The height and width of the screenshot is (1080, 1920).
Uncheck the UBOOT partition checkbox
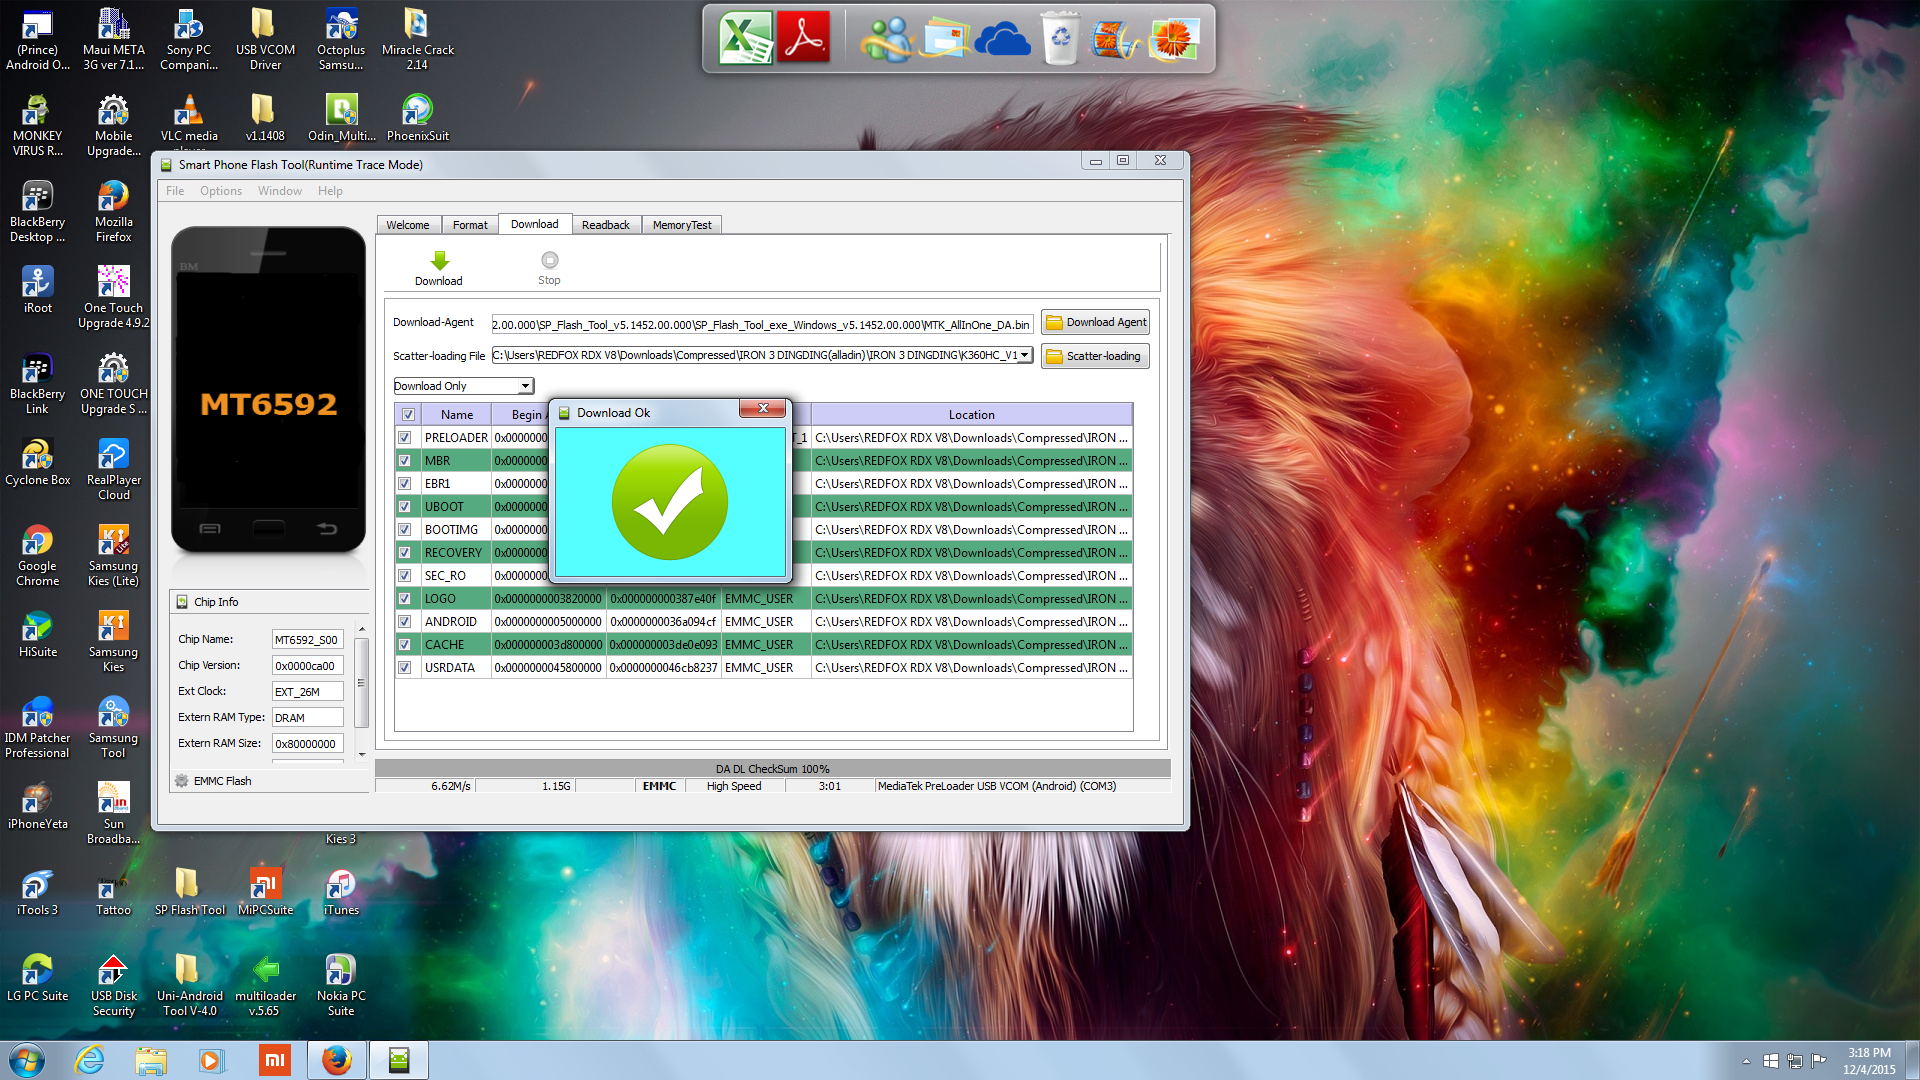[405, 507]
